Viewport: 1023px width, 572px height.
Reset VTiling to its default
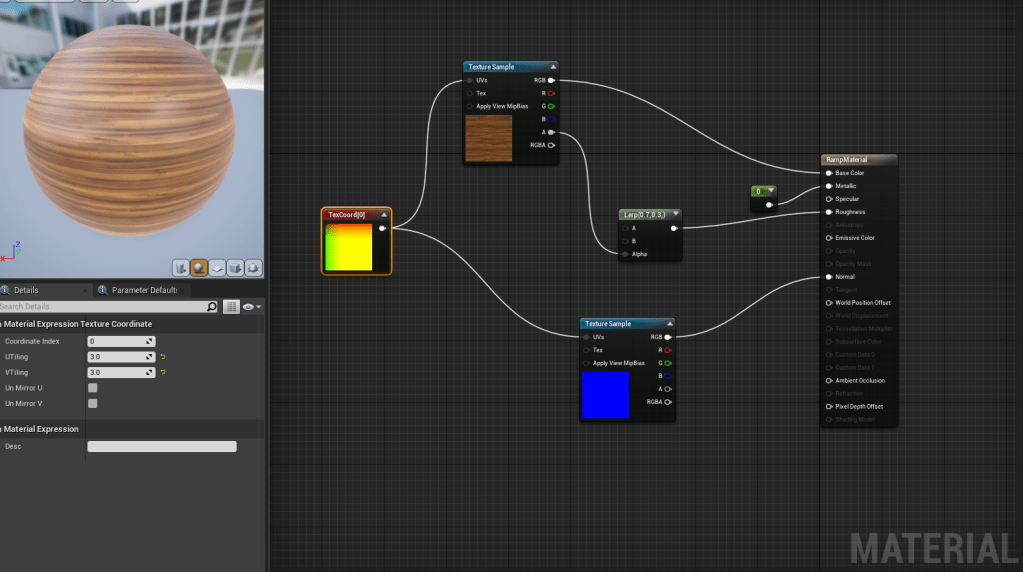pos(163,373)
